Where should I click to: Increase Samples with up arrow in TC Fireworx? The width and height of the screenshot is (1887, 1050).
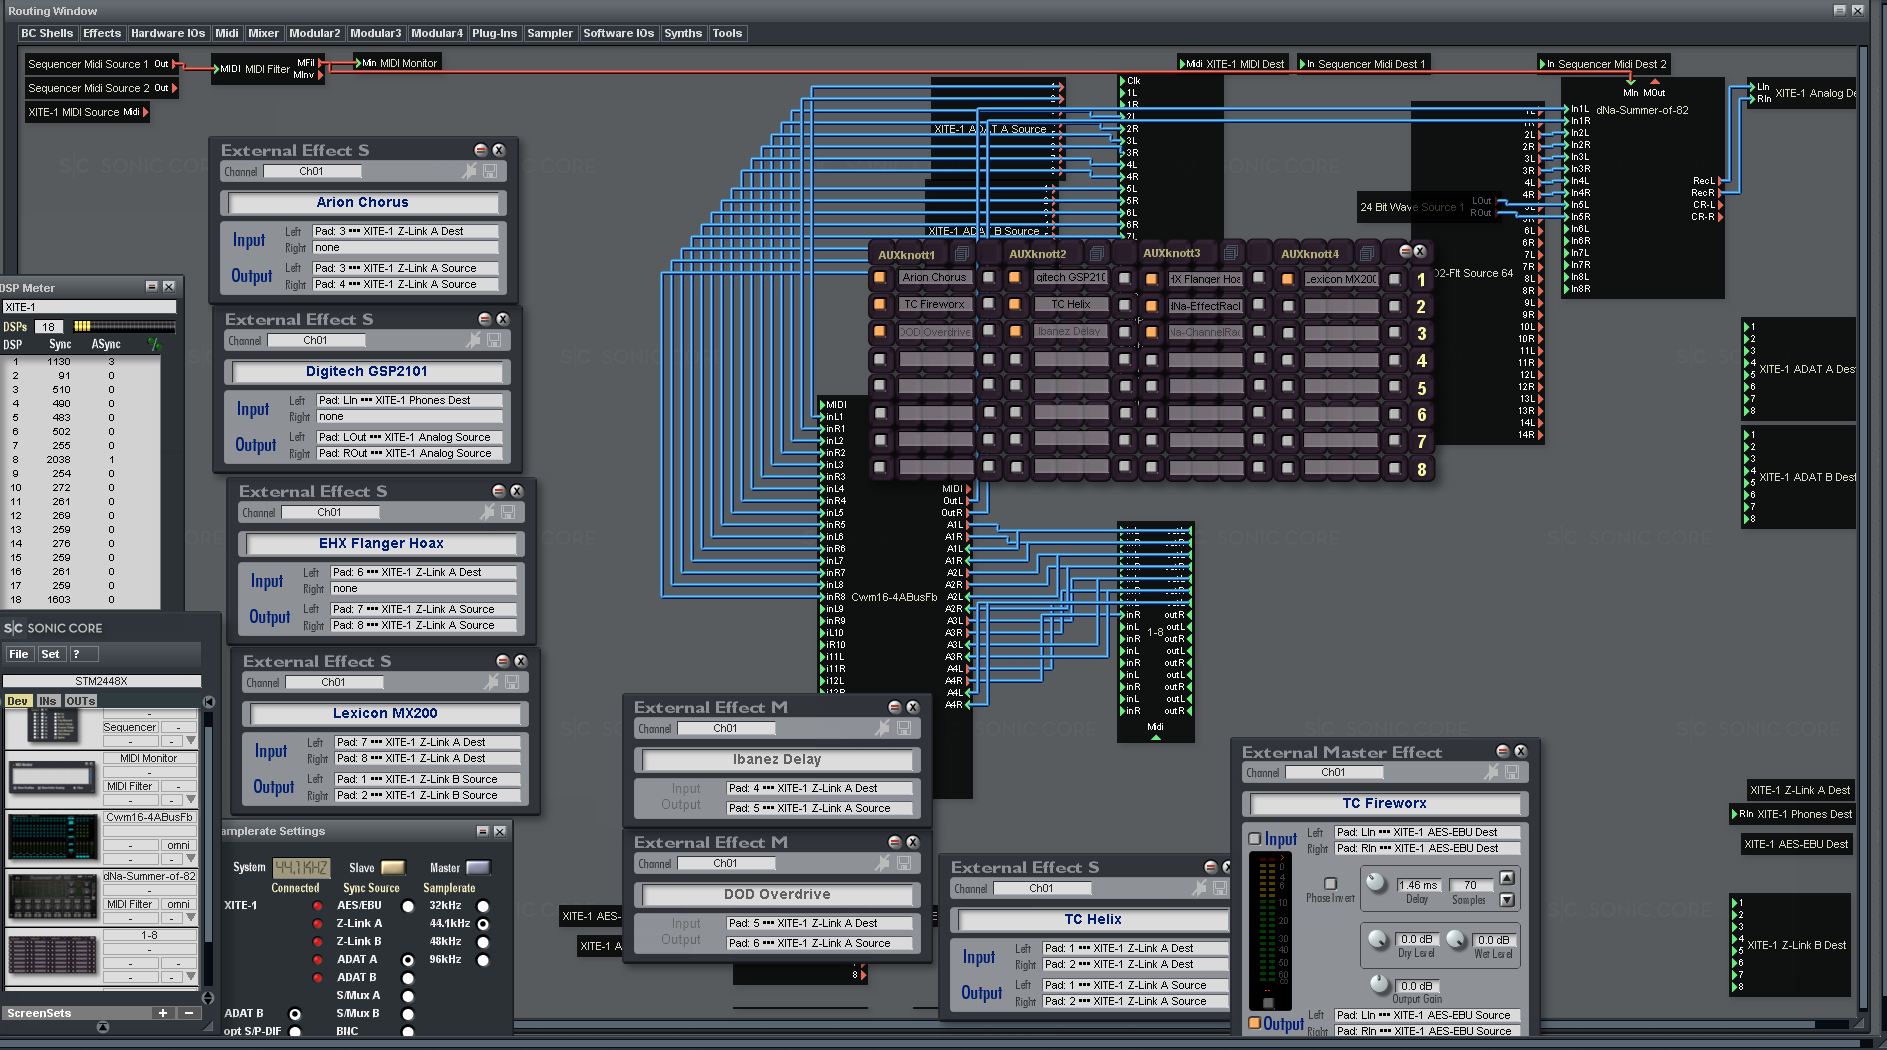pyautogui.click(x=1507, y=878)
